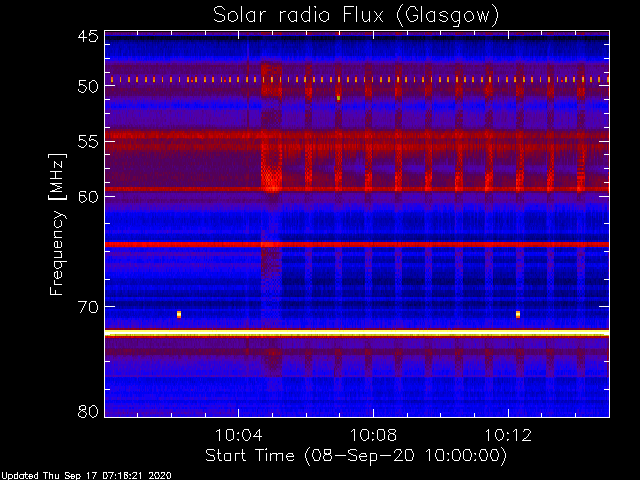Screen dimensions: 640x480
Task: Click the 'Start Time (08-Sep-20 10:00:00)' label
Action: pyautogui.click(x=356, y=456)
